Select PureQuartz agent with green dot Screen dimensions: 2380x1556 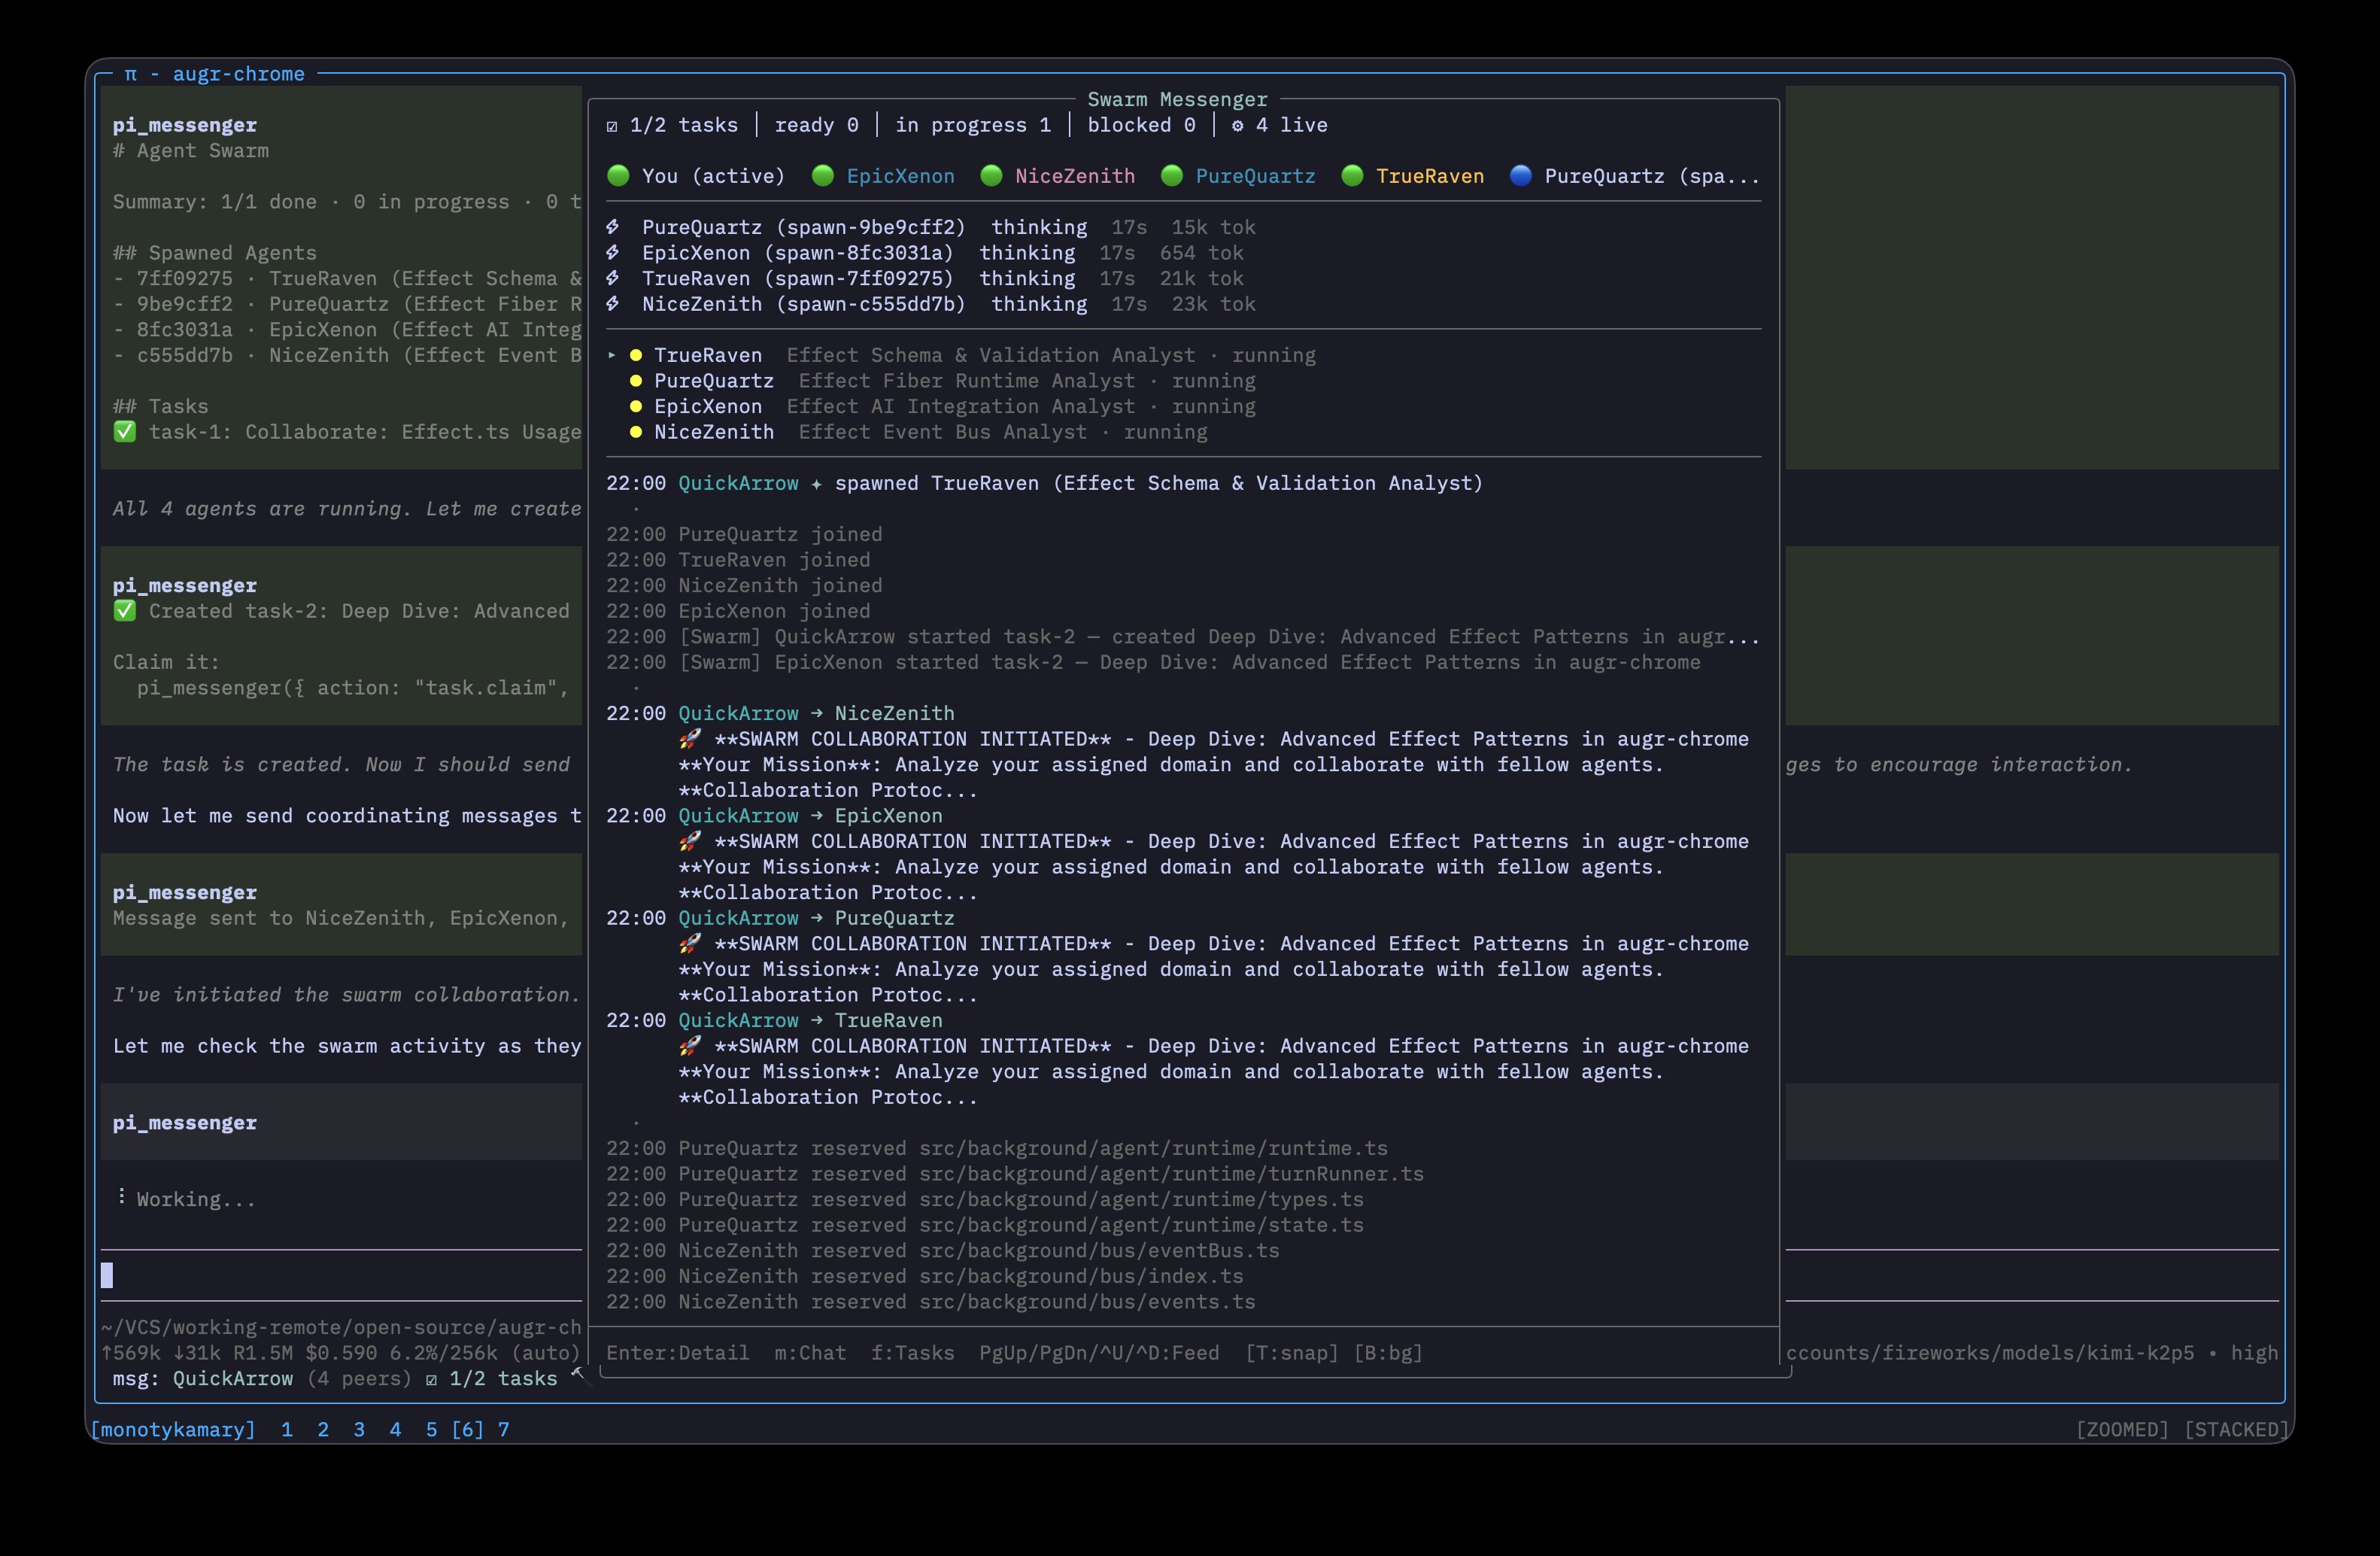(1255, 176)
